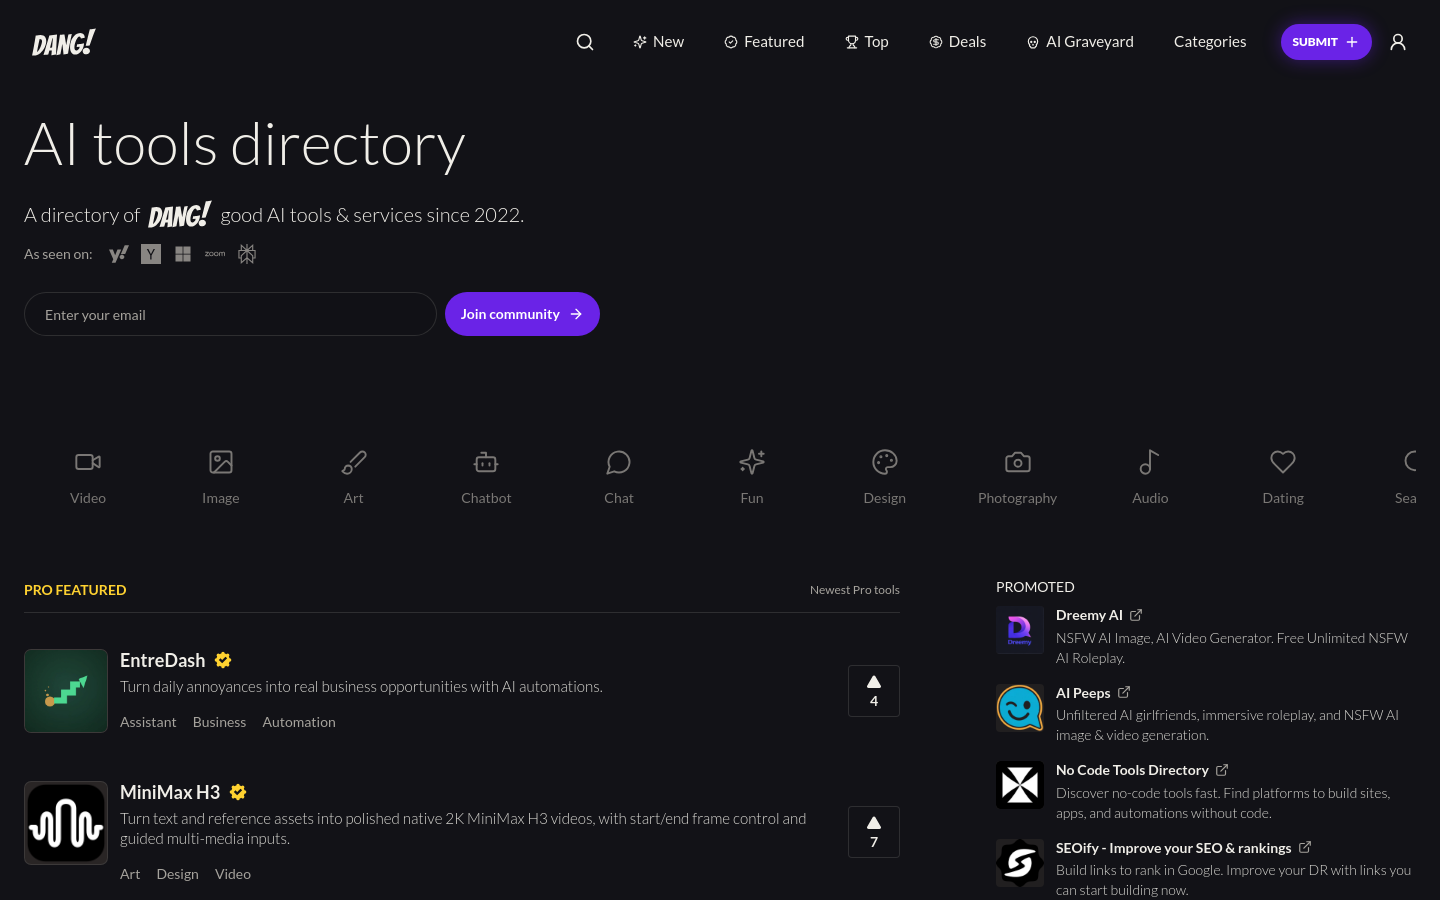Click the Yahoo logo under As seen on
Screen dimensions: 1440x900
[119, 254]
